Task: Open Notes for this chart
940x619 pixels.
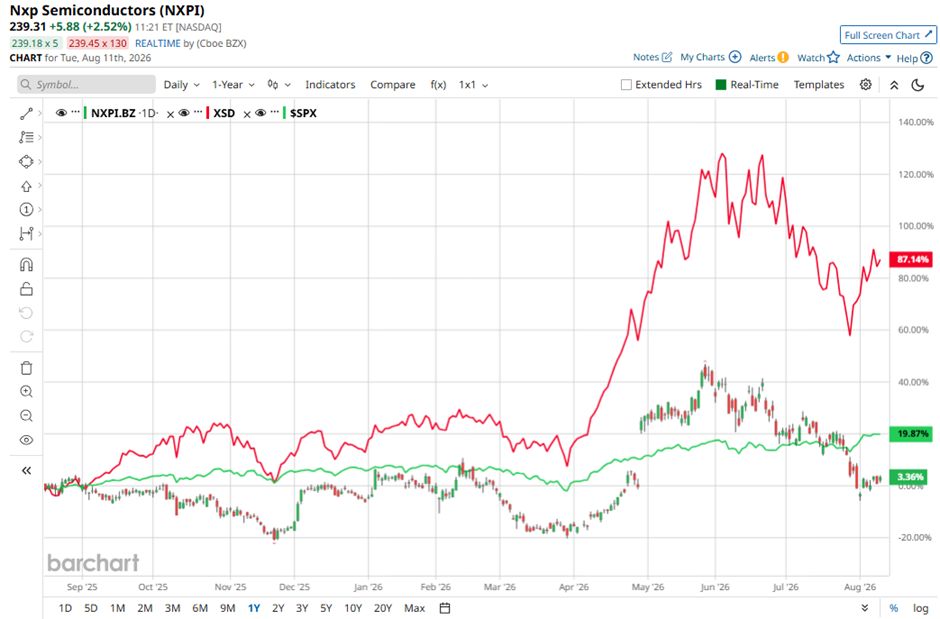Action: coord(652,58)
